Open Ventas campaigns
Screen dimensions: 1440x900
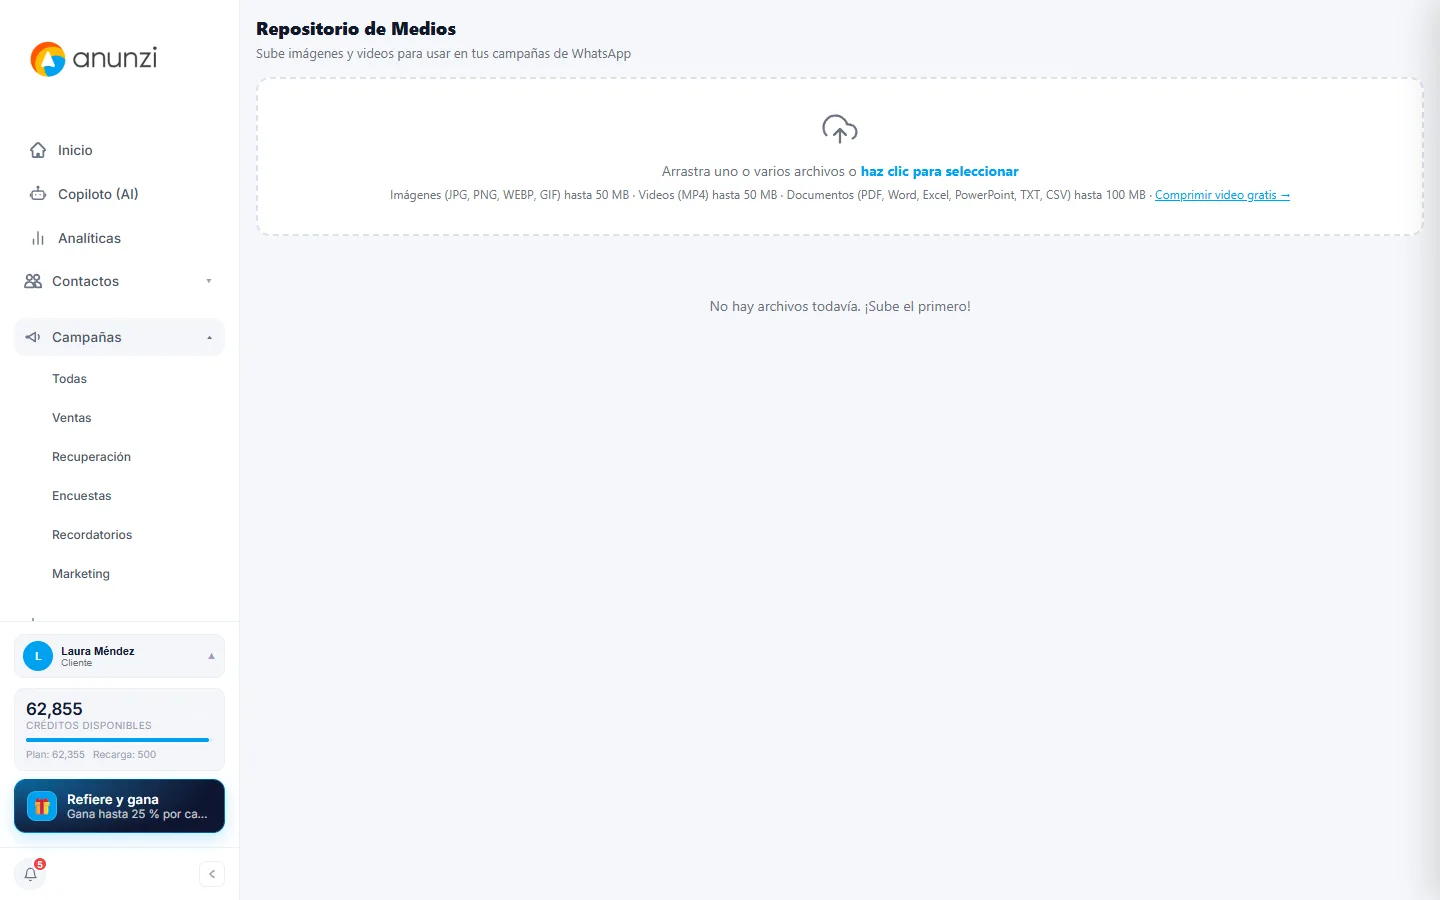[x=72, y=418]
